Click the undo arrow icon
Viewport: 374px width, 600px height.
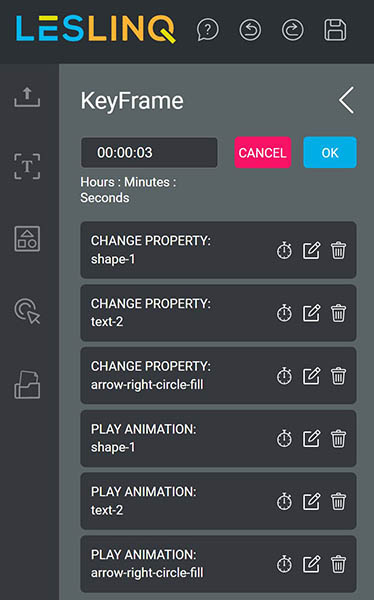click(250, 30)
